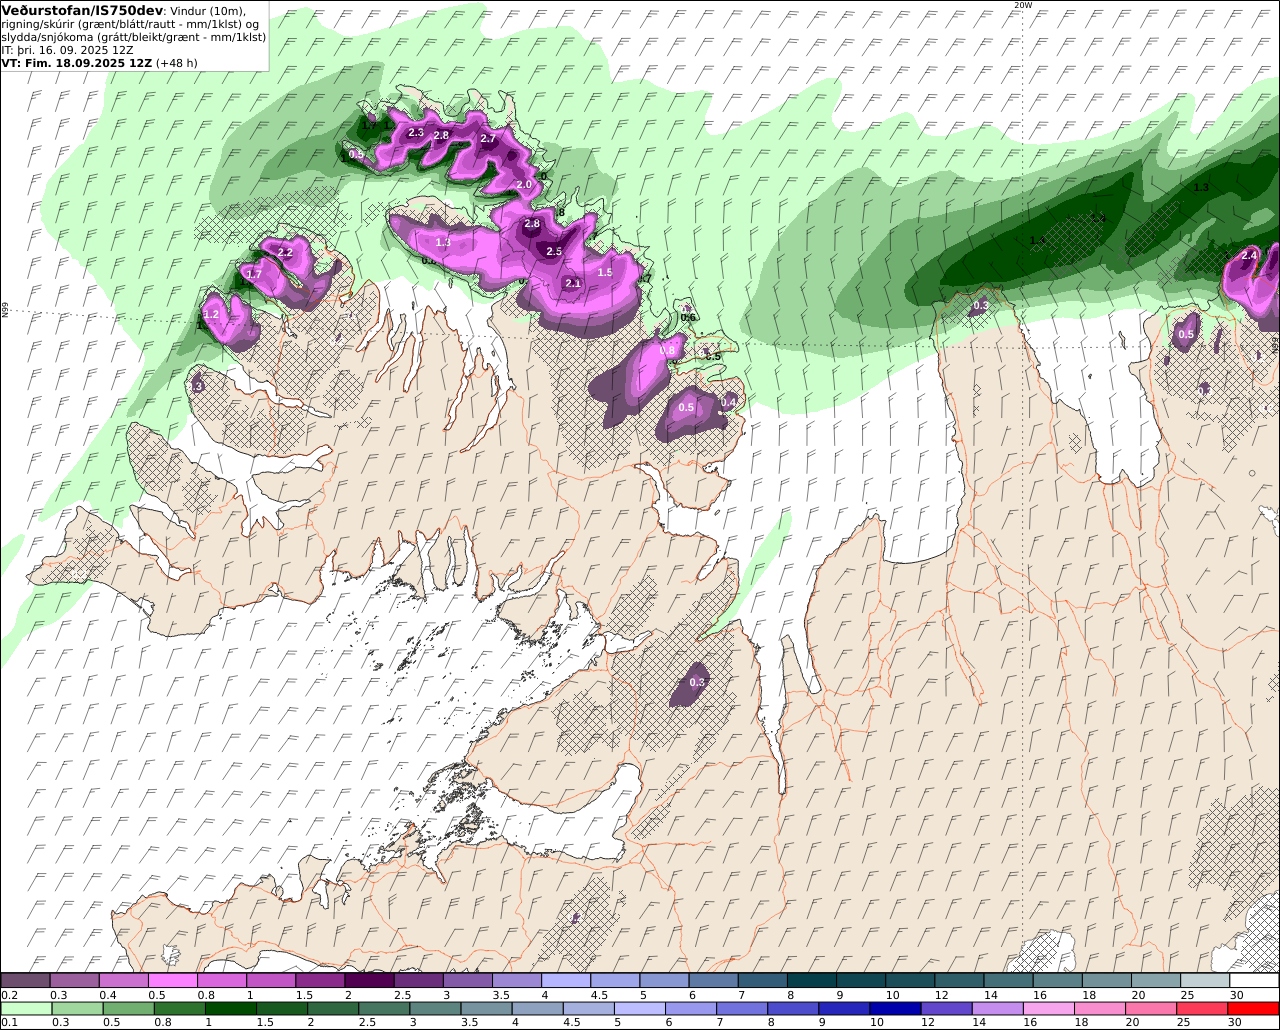This screenshot has width=1280, height=1030.
Task: Click the pale green 0.1 legend swatch
Action: coord(25,1009)
